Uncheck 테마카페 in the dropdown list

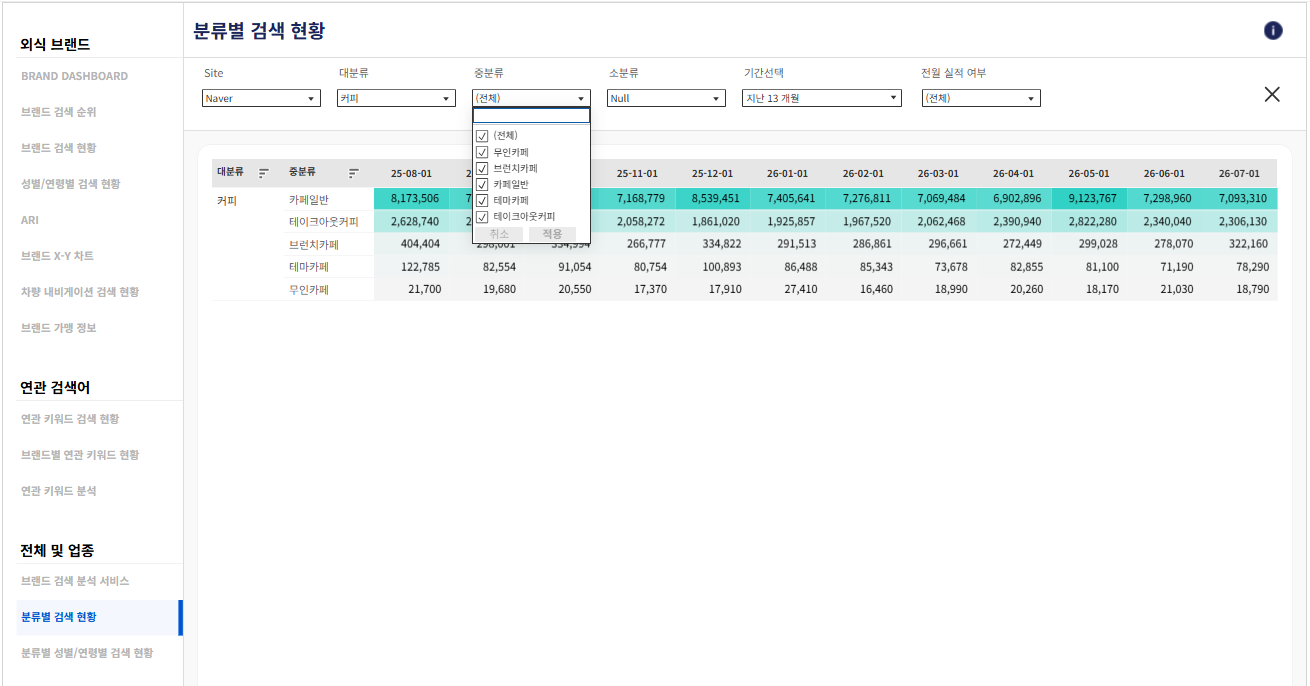[482, 200]
